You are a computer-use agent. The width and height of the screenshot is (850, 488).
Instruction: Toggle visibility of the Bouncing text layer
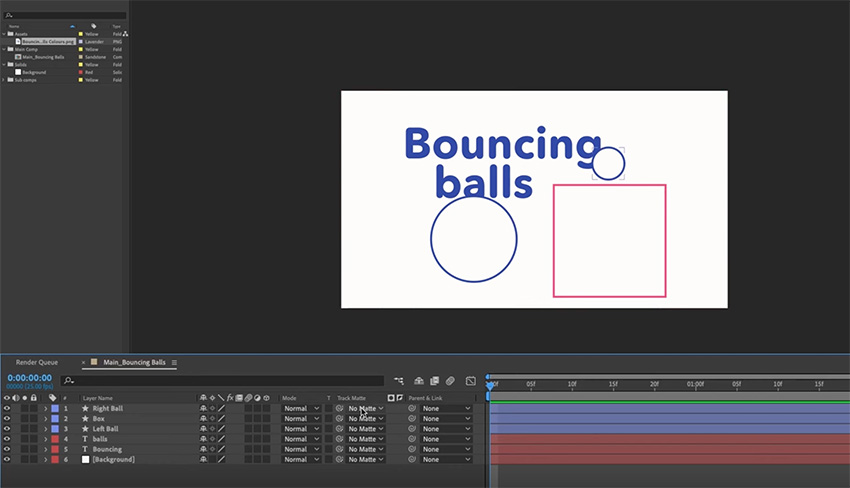(x=6, y=449)
